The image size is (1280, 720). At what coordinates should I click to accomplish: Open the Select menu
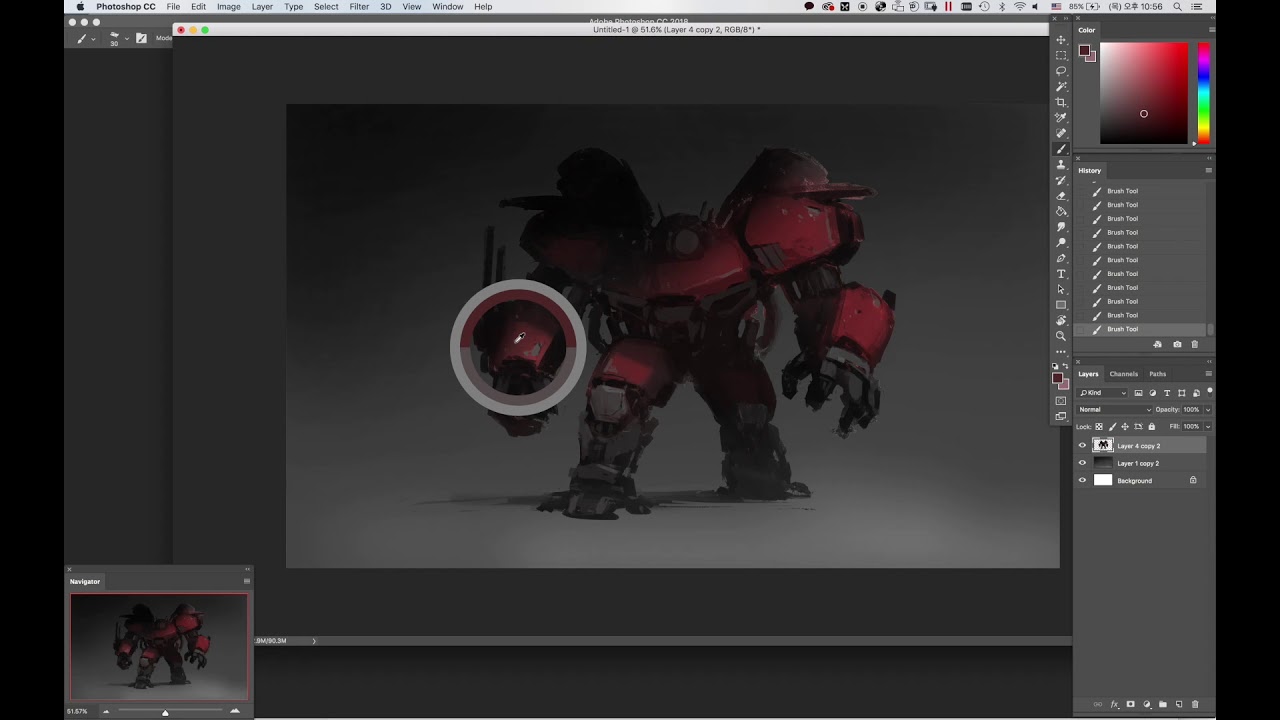[326, 7]
